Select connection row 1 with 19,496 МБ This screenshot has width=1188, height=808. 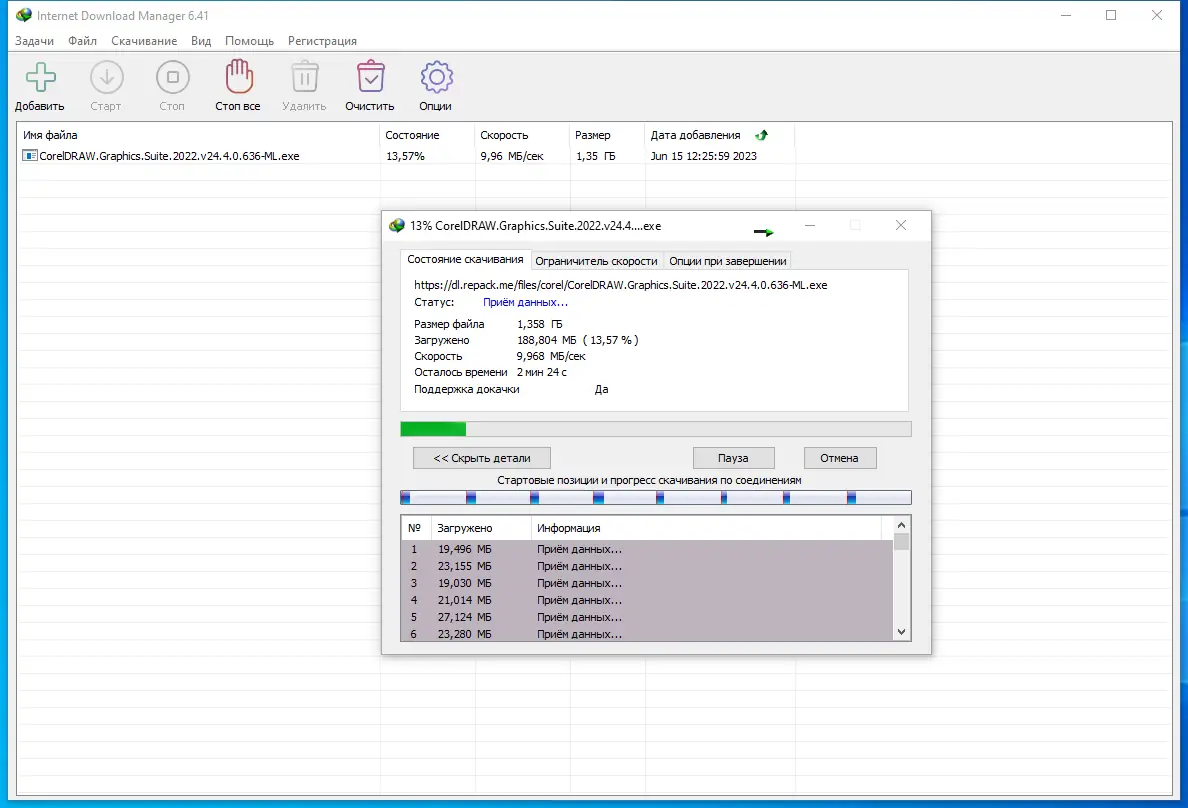(x=647, y=549)
